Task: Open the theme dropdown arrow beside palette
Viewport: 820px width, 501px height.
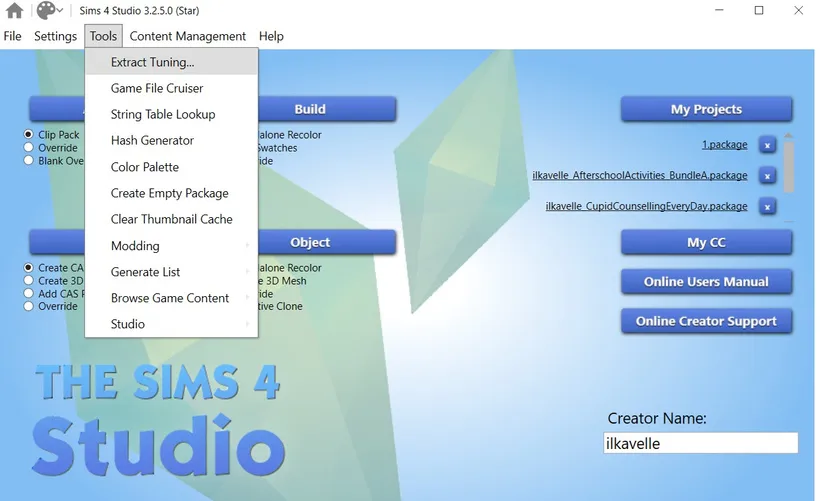Action: (60, 10)
